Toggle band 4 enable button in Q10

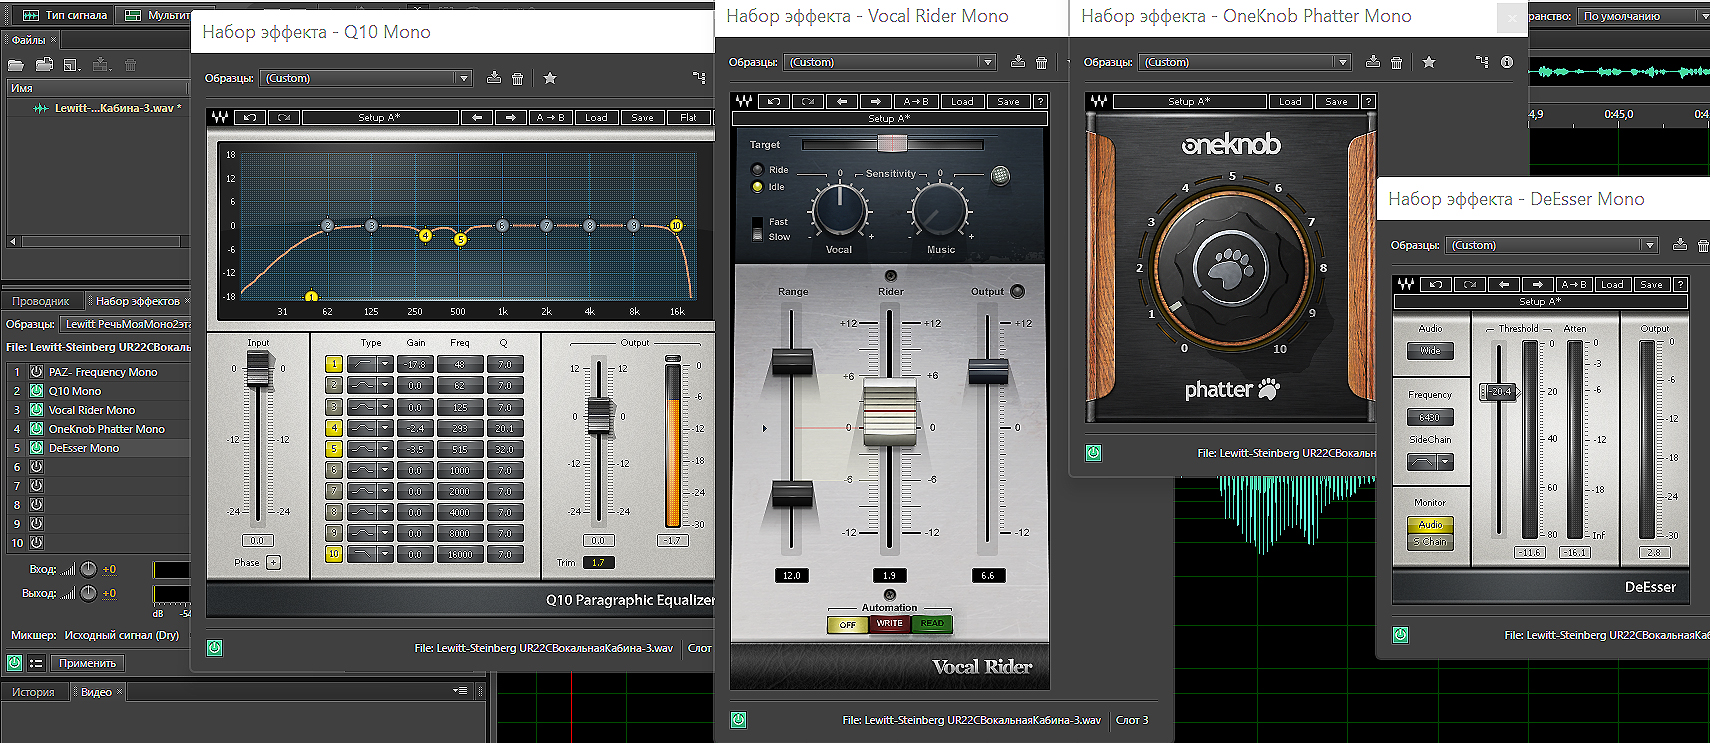333,428
